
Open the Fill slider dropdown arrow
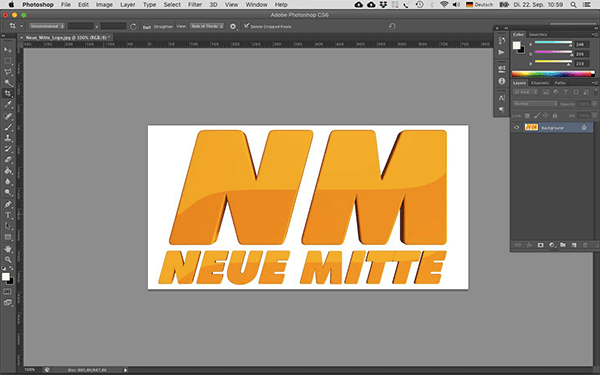click(x=594, y=115)
